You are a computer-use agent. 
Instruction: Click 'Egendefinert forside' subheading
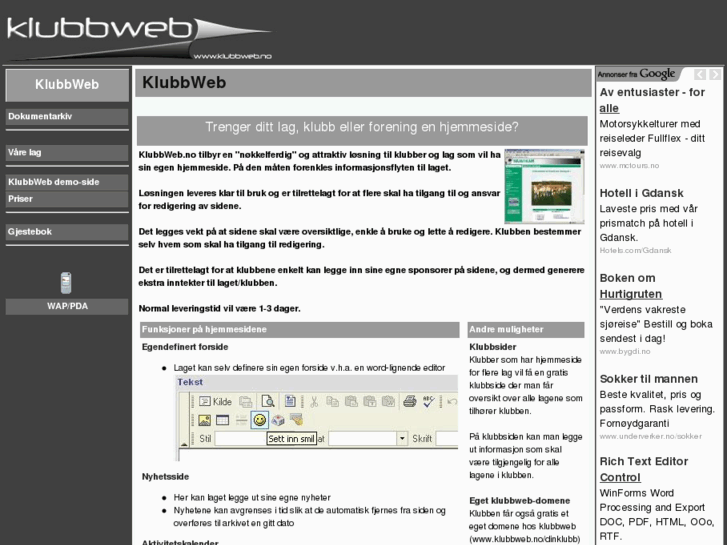tap(185, 347)
